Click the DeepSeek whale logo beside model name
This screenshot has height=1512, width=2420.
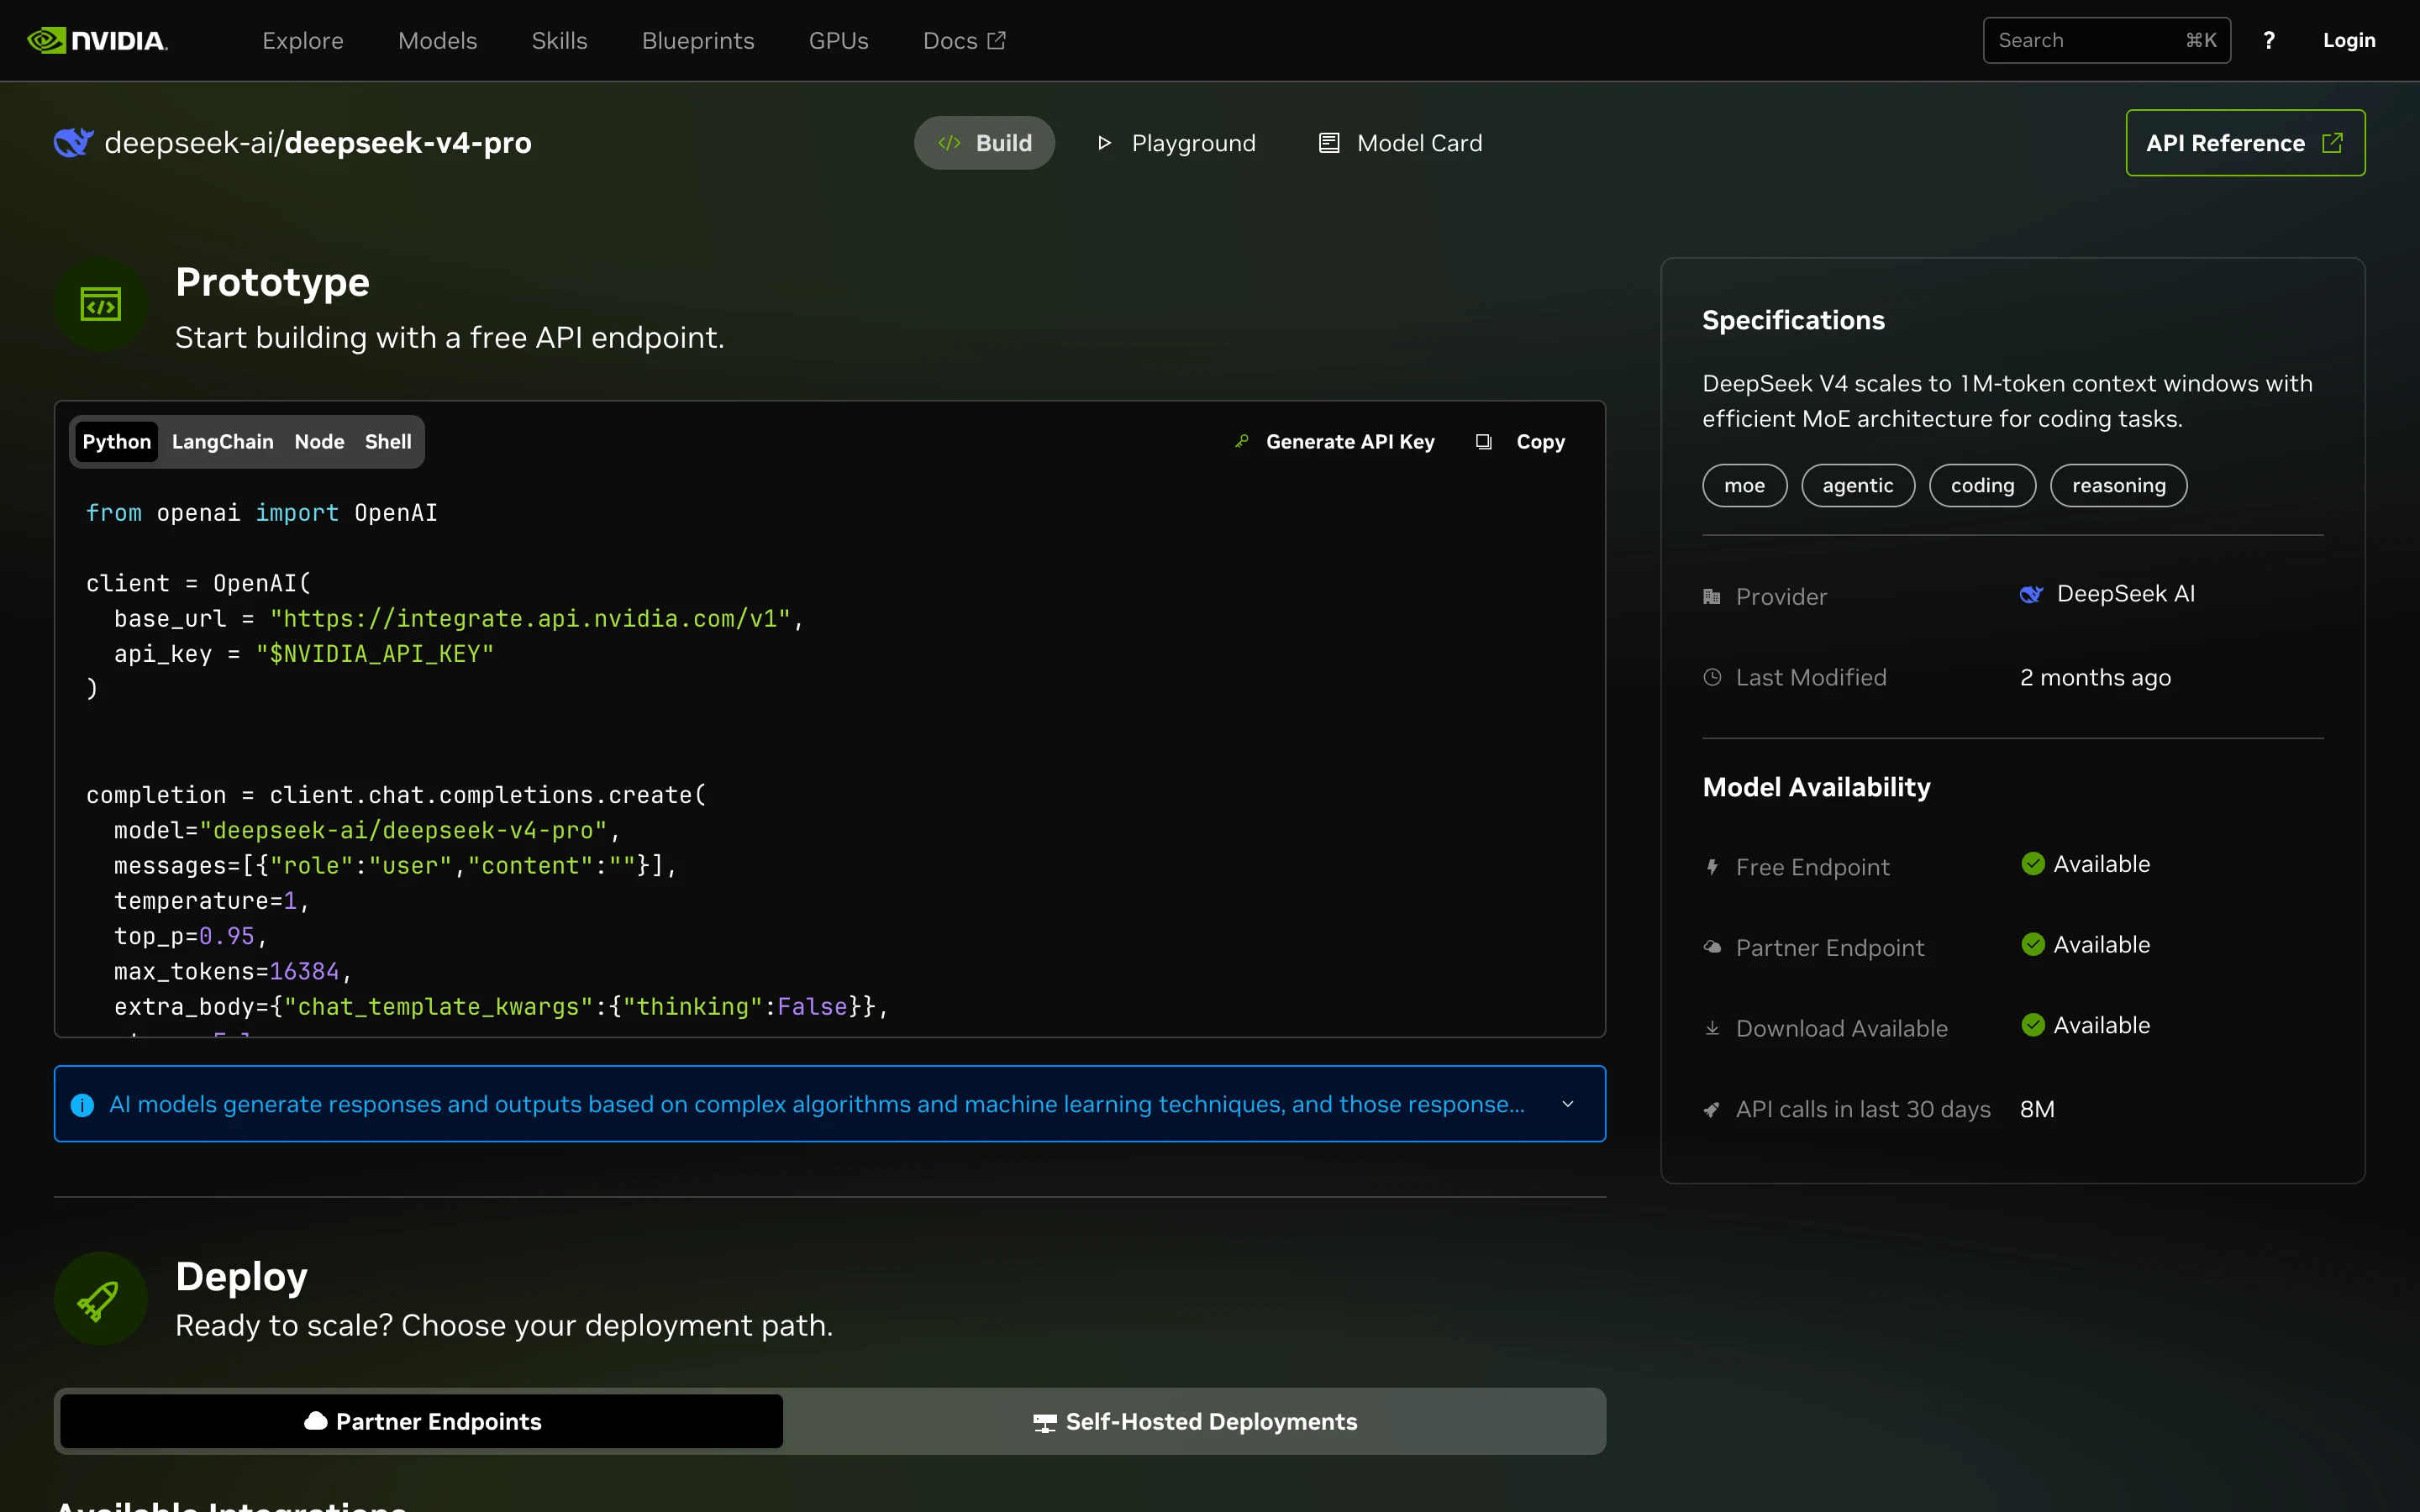[73, 143]
